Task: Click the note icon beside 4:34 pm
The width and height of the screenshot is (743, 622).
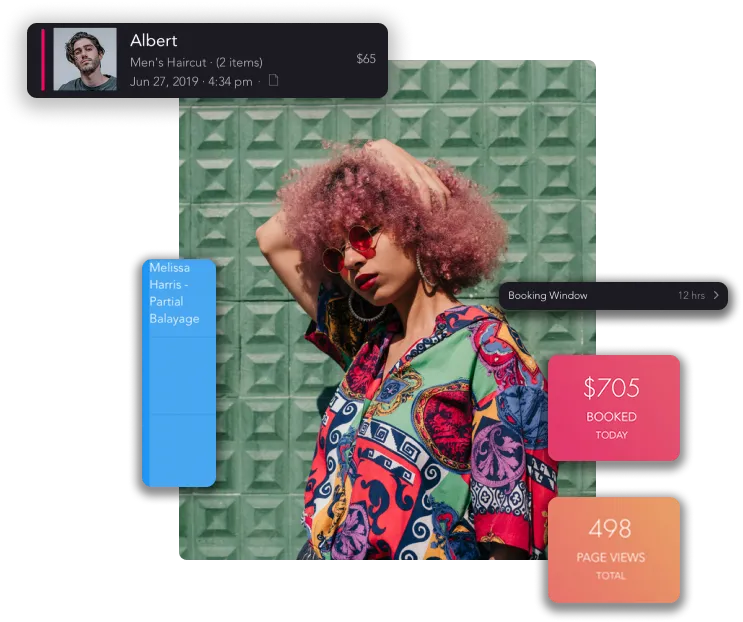Action: point(273,80)
